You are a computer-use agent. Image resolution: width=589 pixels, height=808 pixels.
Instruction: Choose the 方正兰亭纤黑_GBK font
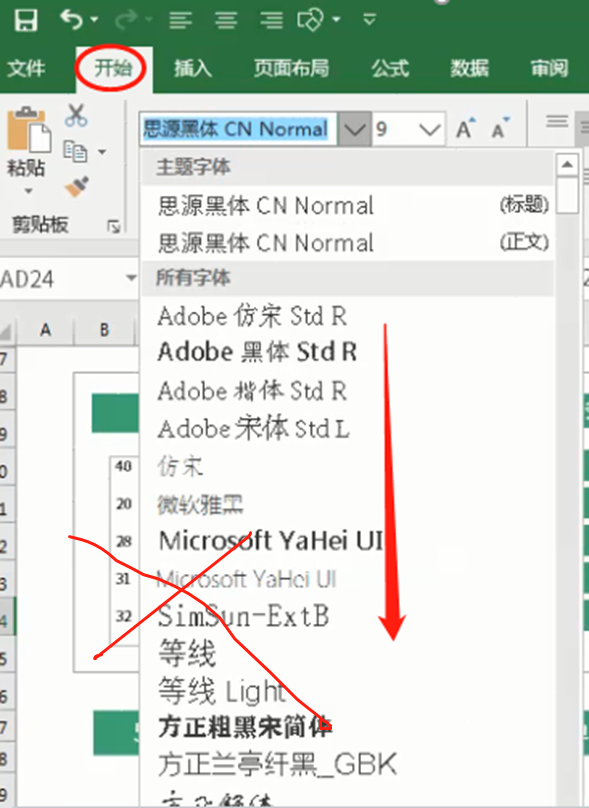pyautogui.click(x=348, y=765)
